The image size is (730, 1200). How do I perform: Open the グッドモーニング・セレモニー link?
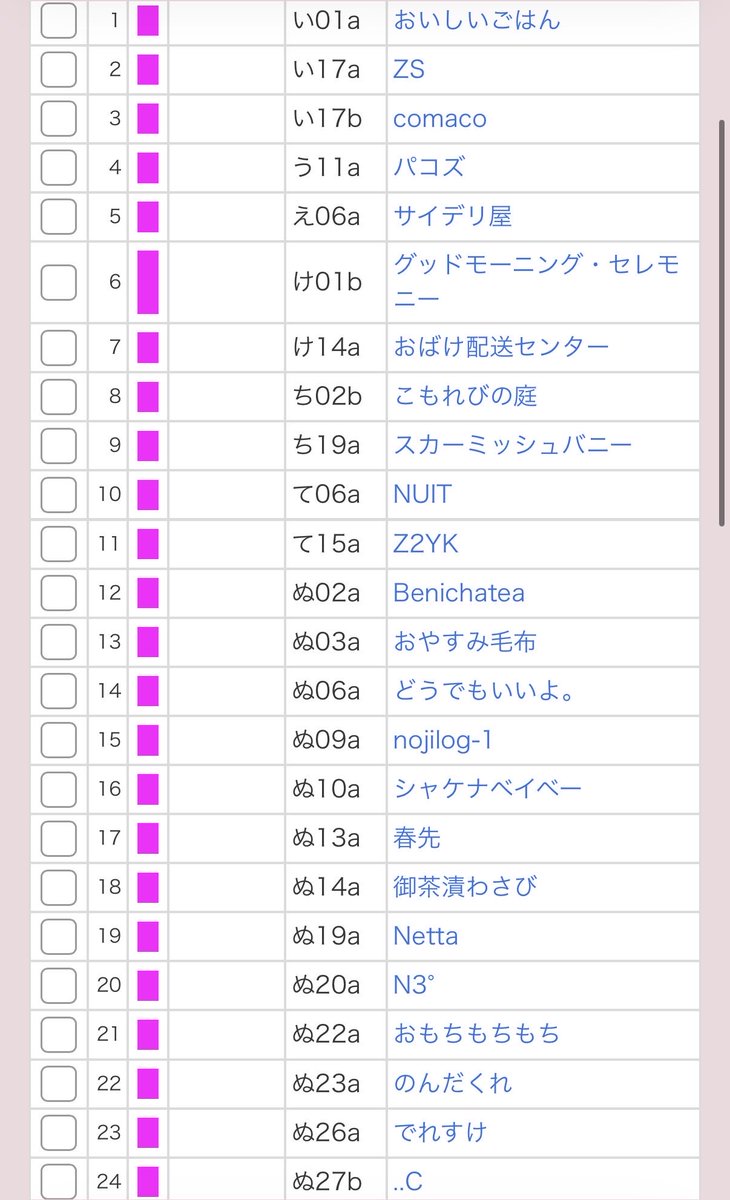pos(536,282)
